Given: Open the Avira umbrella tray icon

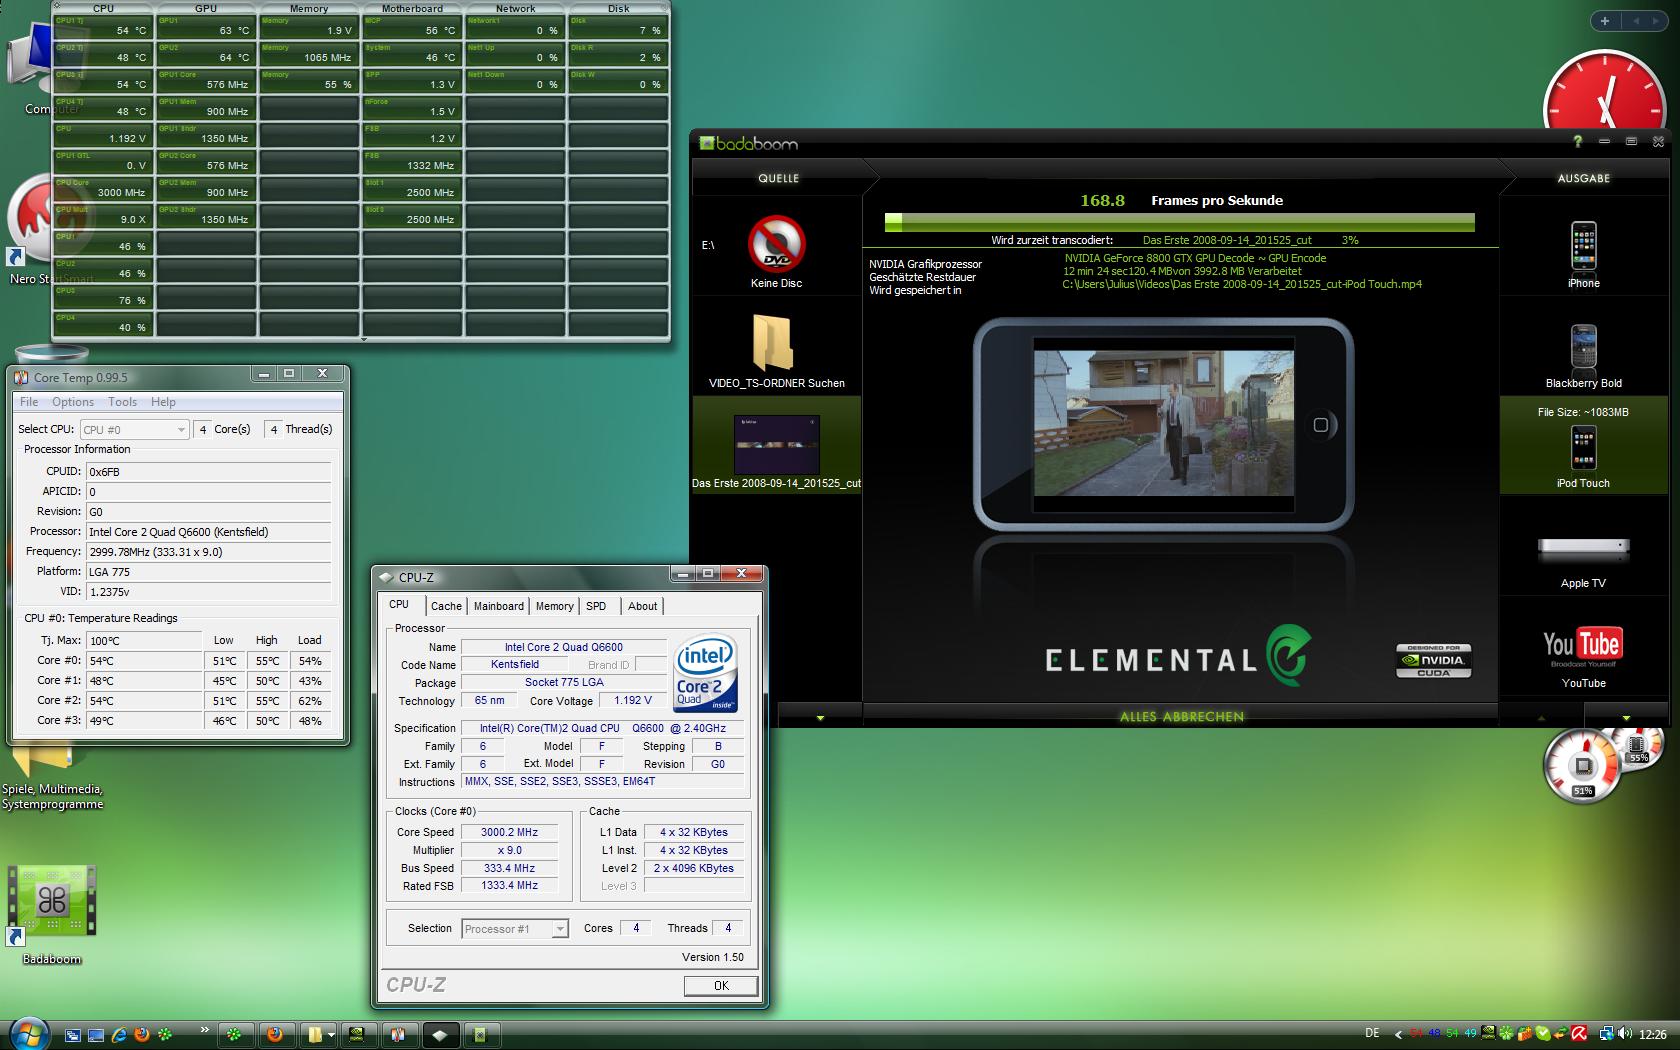Looking at the screenshot, I should pos(1578,1034).
